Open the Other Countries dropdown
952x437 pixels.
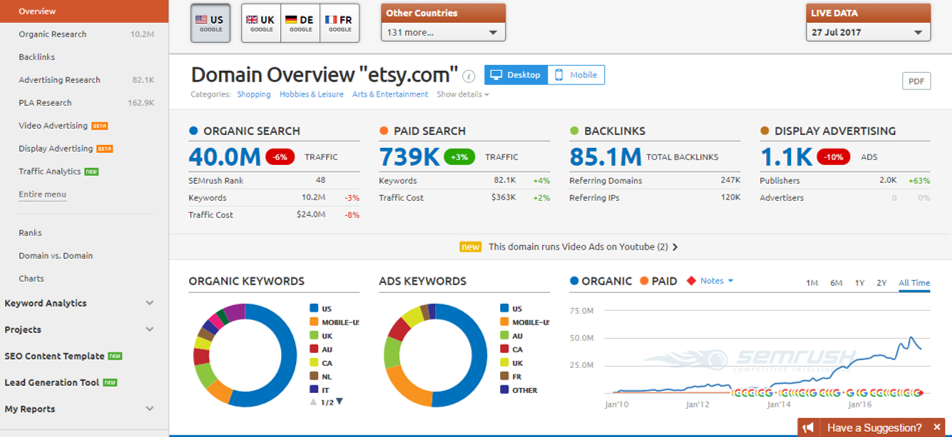point(443,32)
